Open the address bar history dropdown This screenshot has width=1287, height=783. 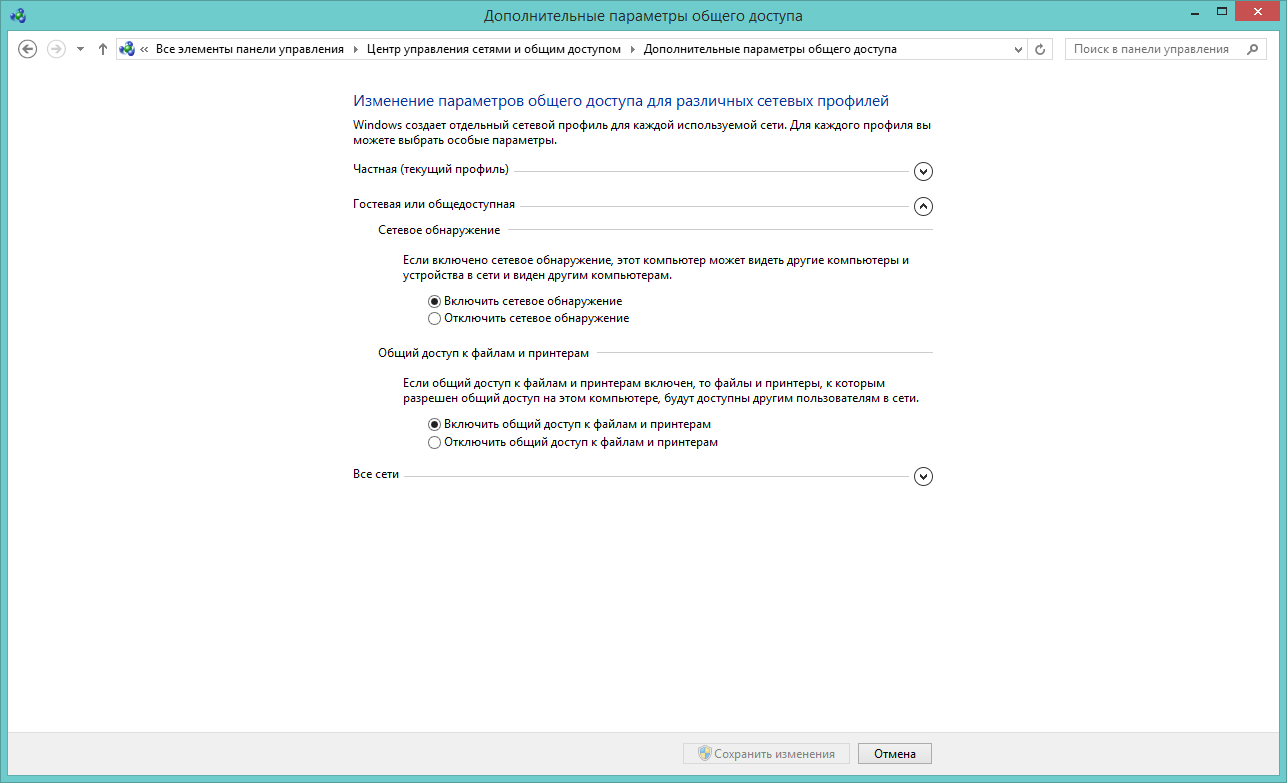click(1018, 49)
